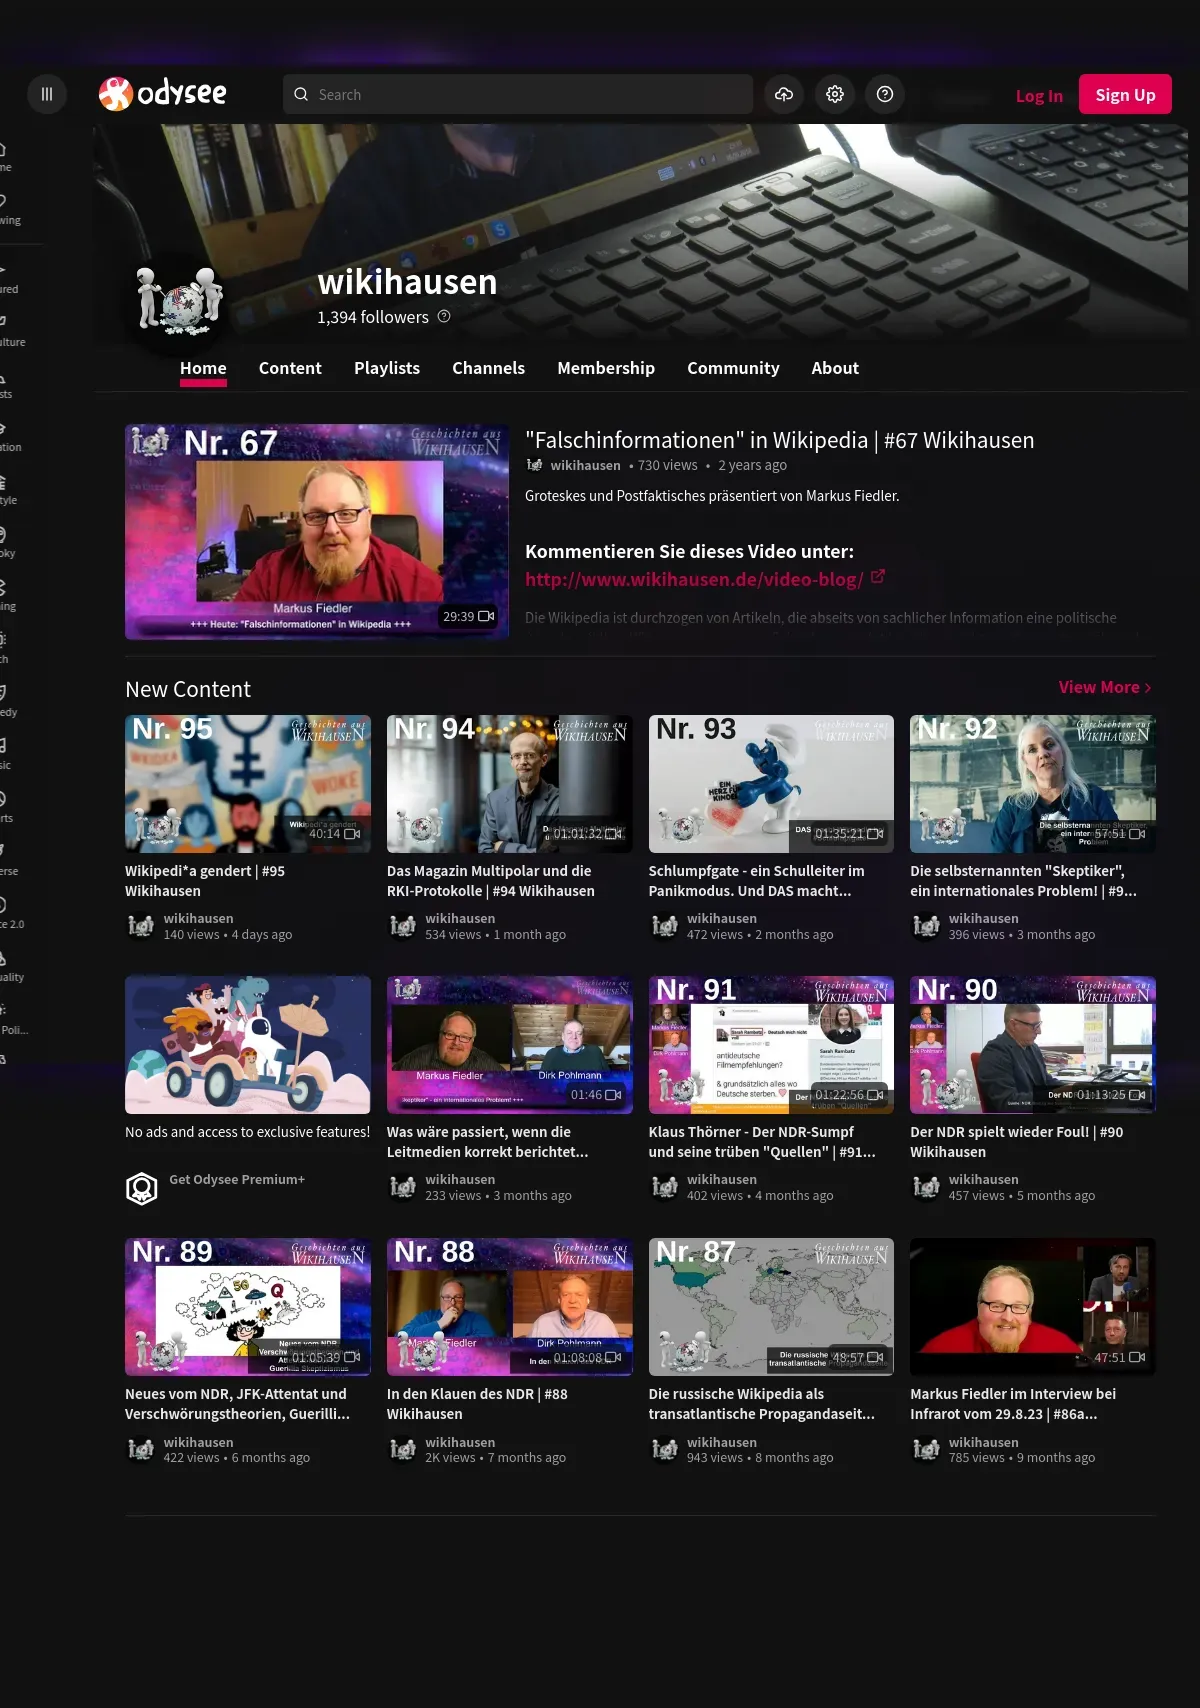1200x1708 pixels.
Task: Switch to the Home tab
Action: [x=203, y=368]
